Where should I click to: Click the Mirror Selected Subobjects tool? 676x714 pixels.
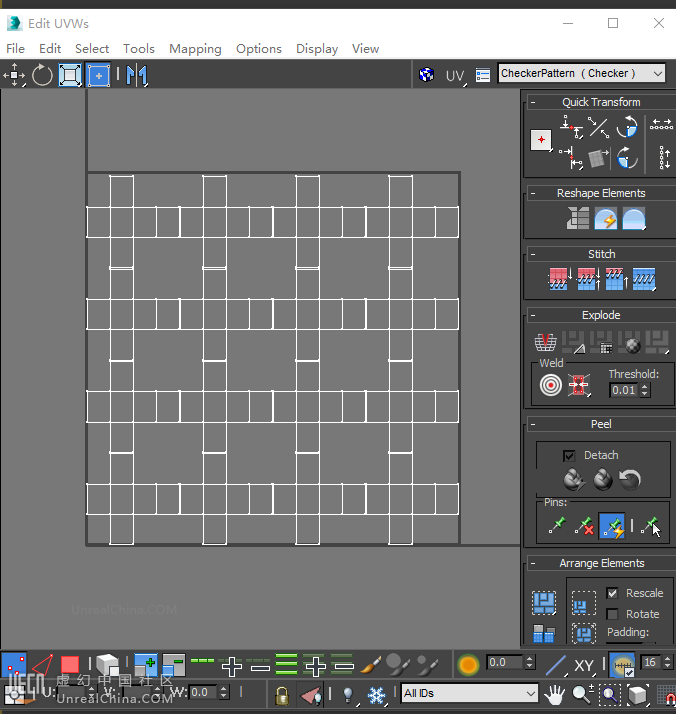[137, 75]
